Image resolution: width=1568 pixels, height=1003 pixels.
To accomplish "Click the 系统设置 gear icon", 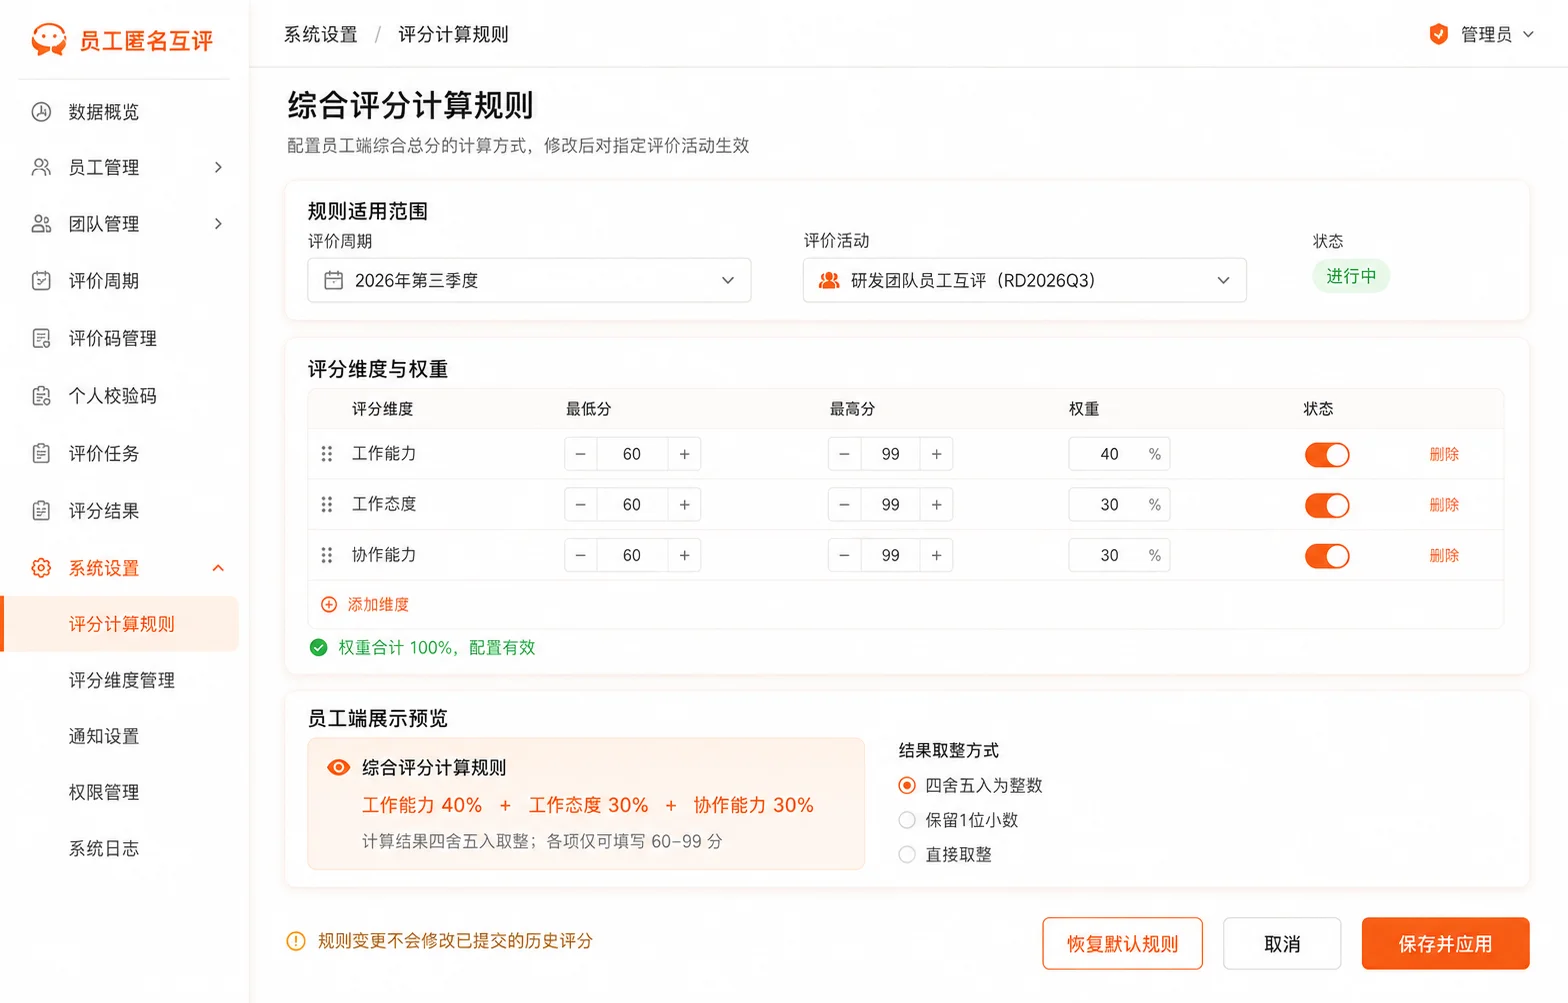I will click(x=41, y=568).
